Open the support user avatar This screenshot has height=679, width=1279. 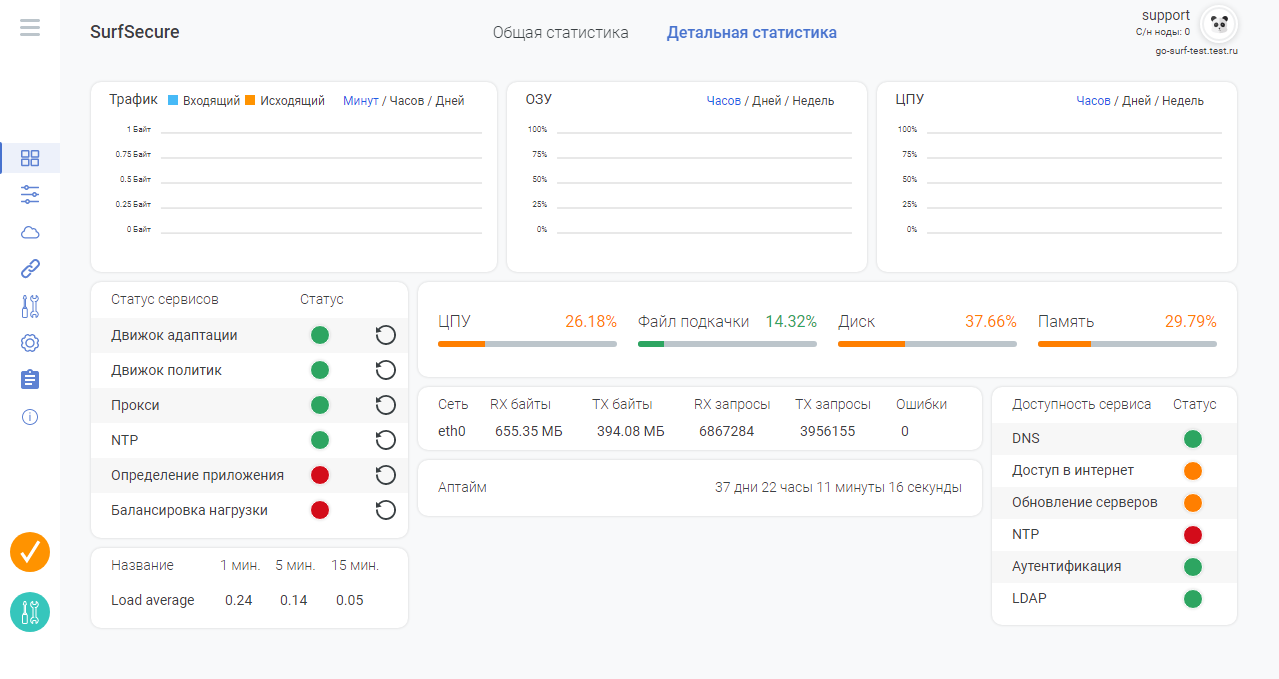(x=1218, y=24)
